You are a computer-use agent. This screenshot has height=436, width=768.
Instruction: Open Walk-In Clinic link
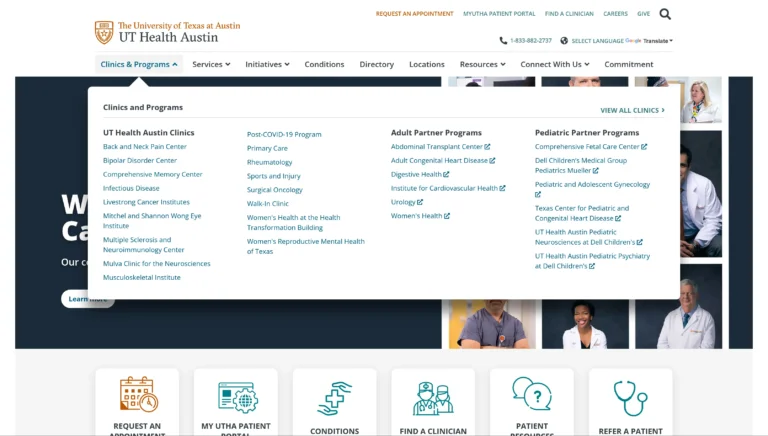[x=267, y=203]
